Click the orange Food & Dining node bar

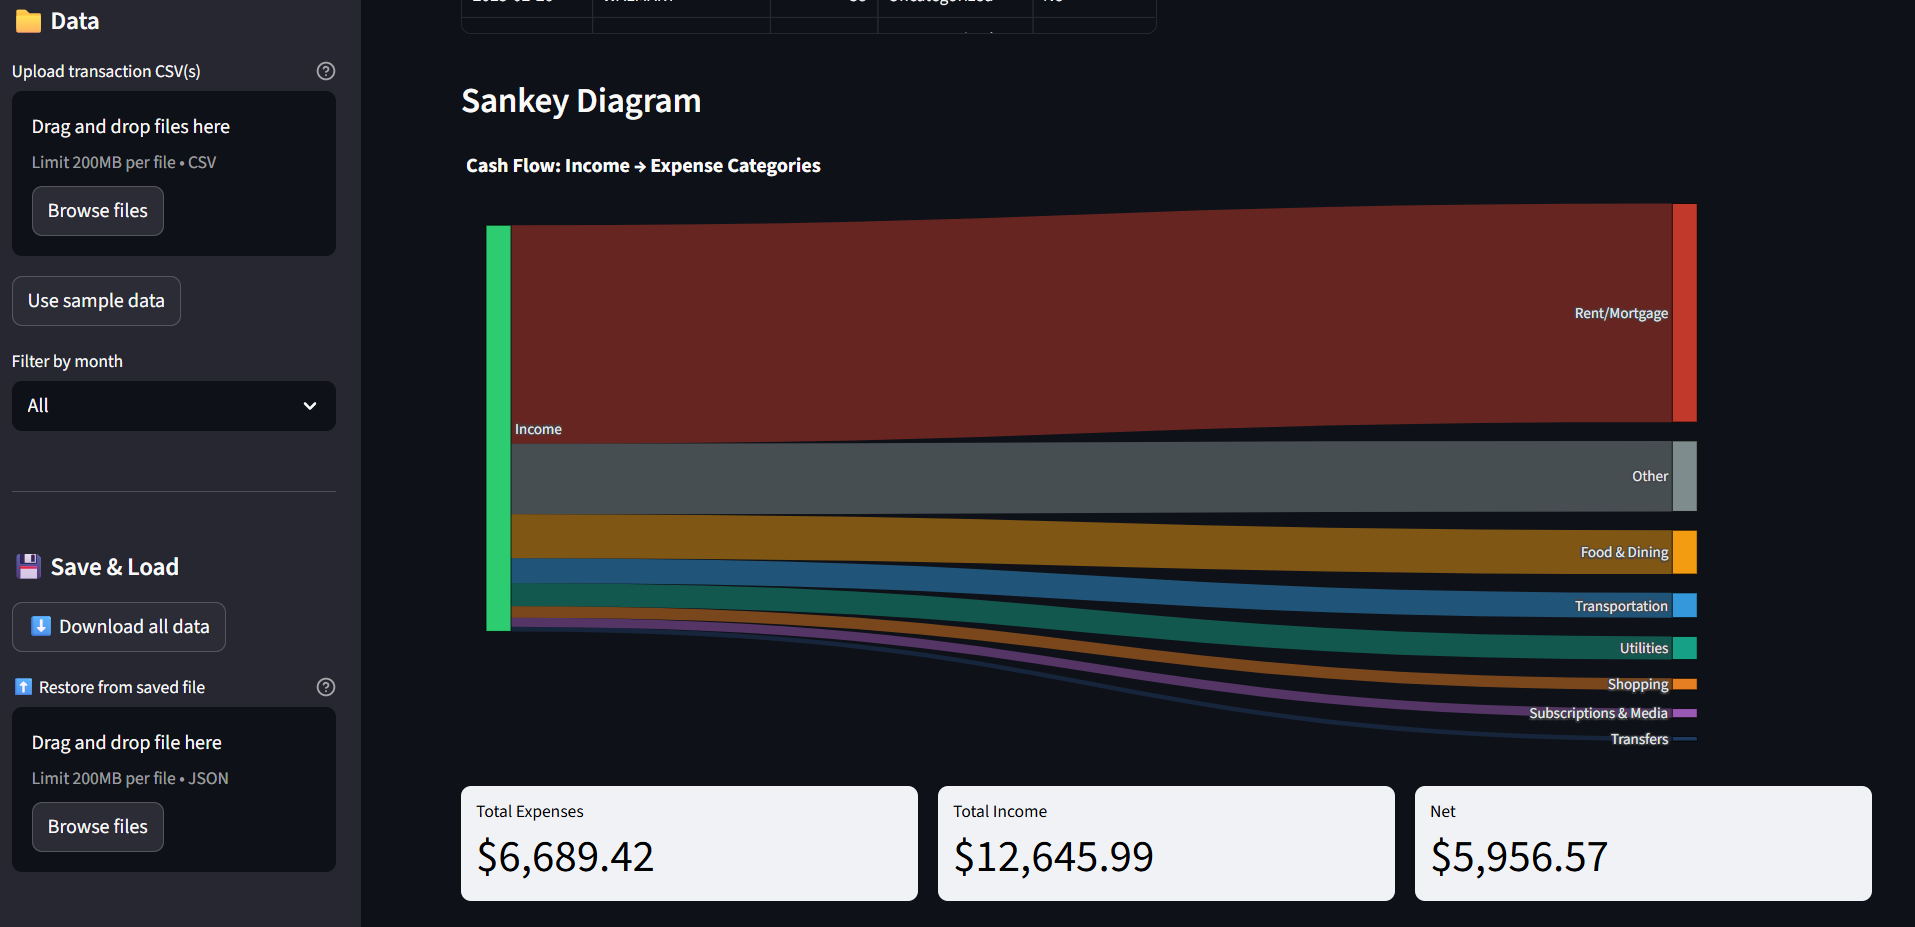1685,552
